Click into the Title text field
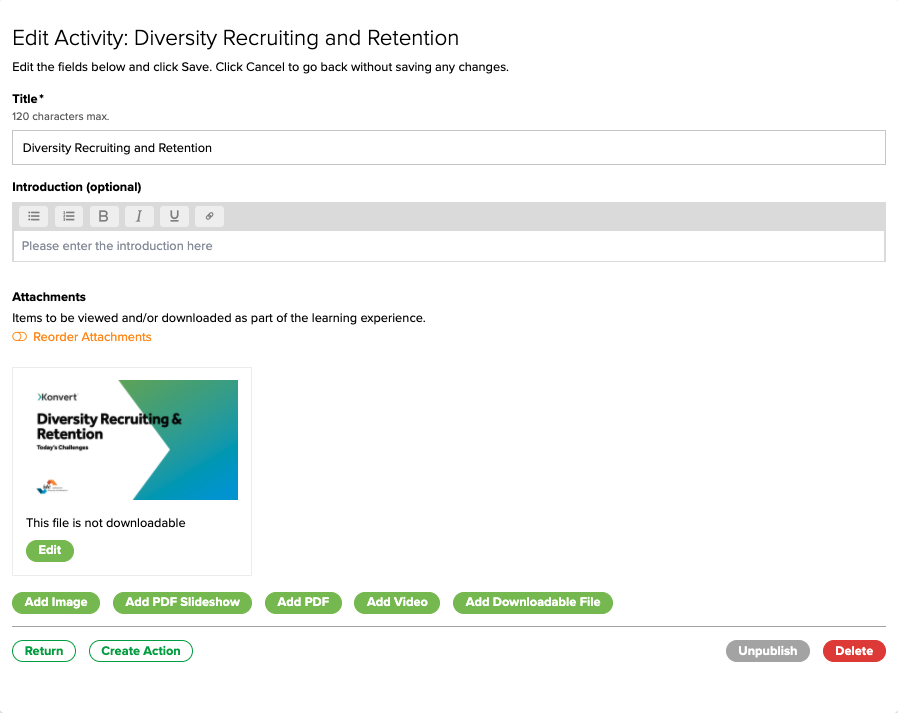This screenshot has height=713, width=898. pos(448,148)
